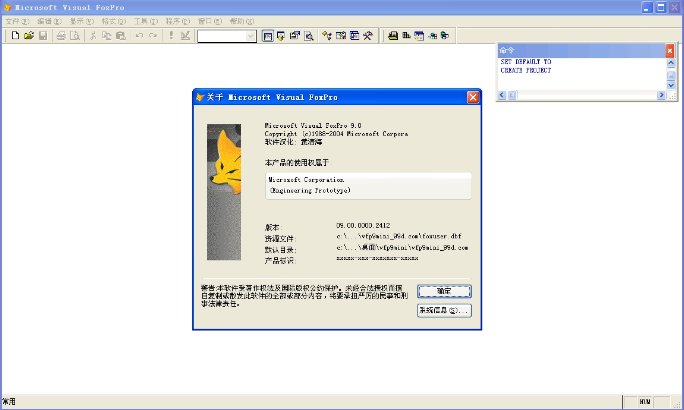Click the New file toolbar icon
Image resolution: width=684 pixels, height=410 pixels.
15,36
